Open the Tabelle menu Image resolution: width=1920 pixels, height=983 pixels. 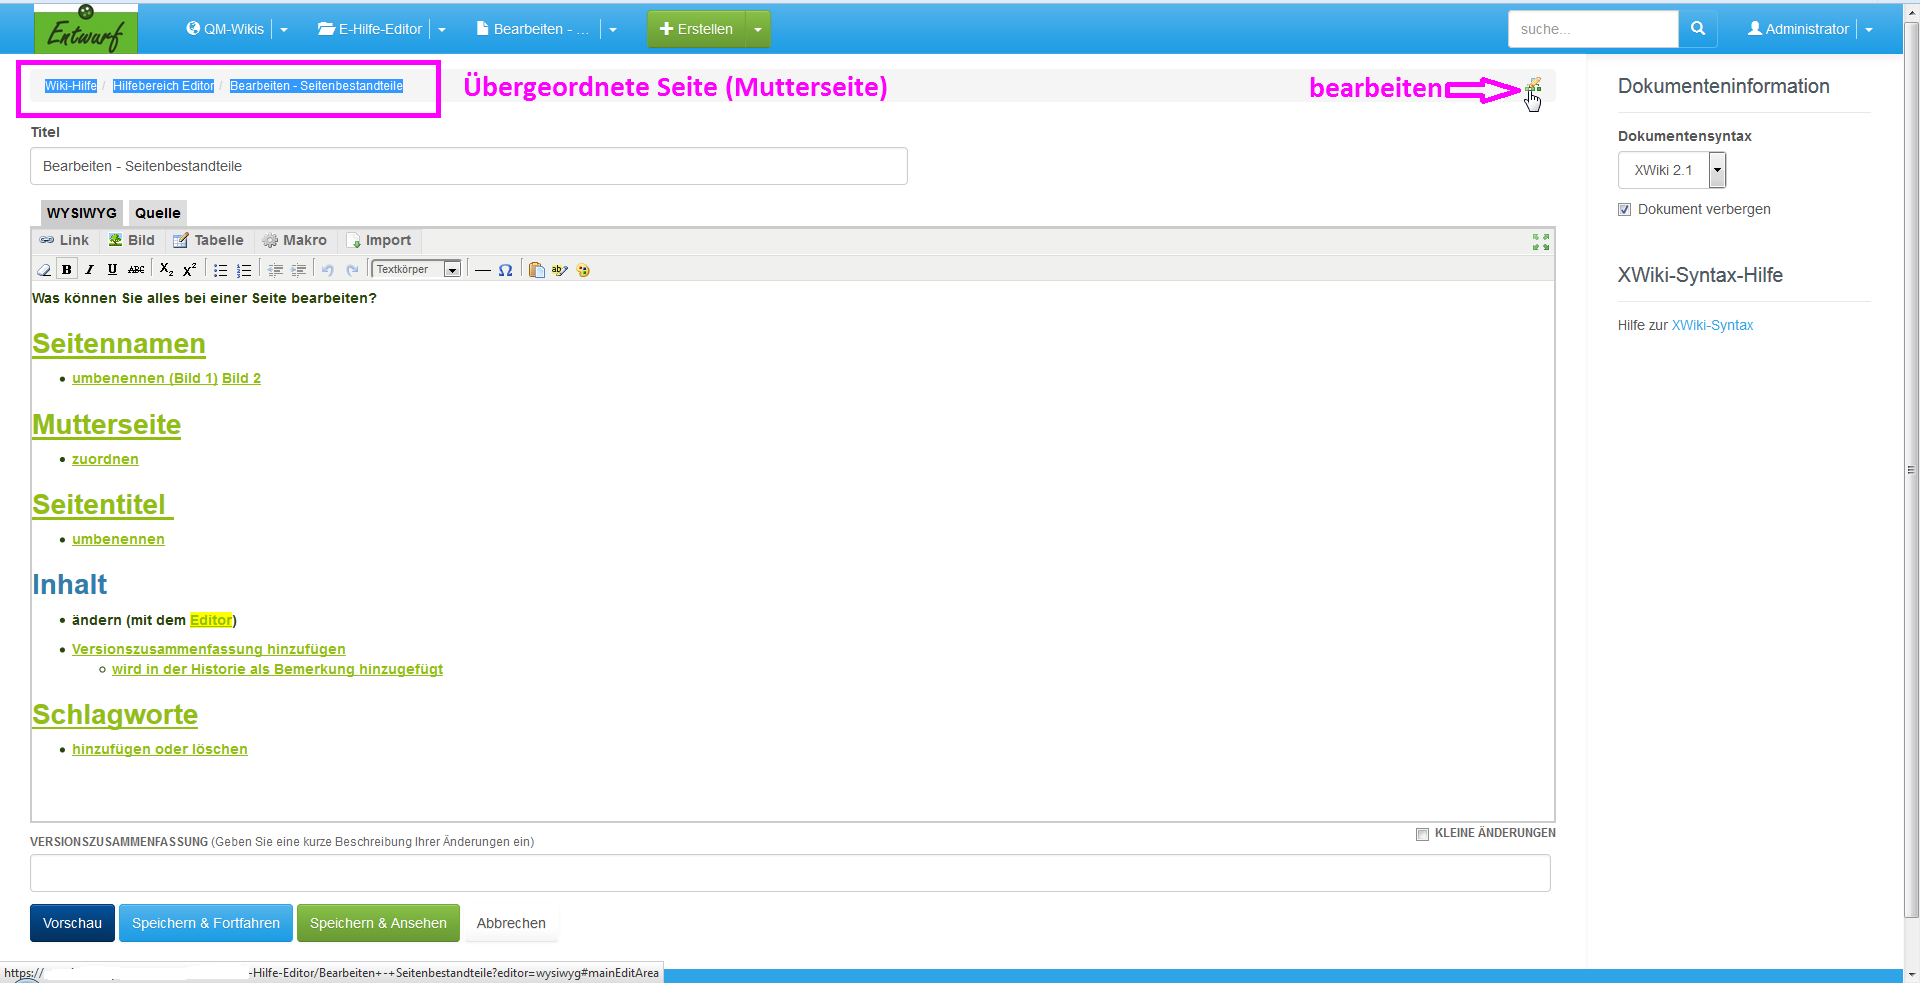coord(208,241)
